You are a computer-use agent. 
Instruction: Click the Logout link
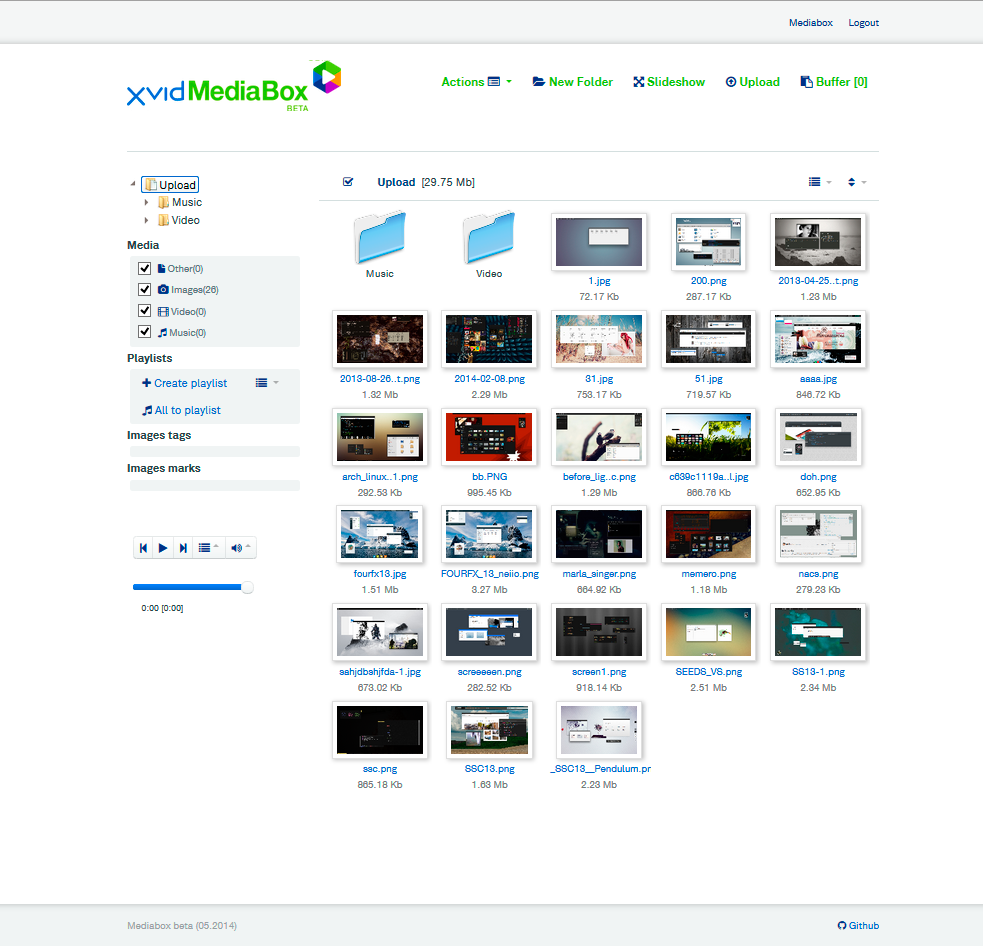(x=863, y=22)
